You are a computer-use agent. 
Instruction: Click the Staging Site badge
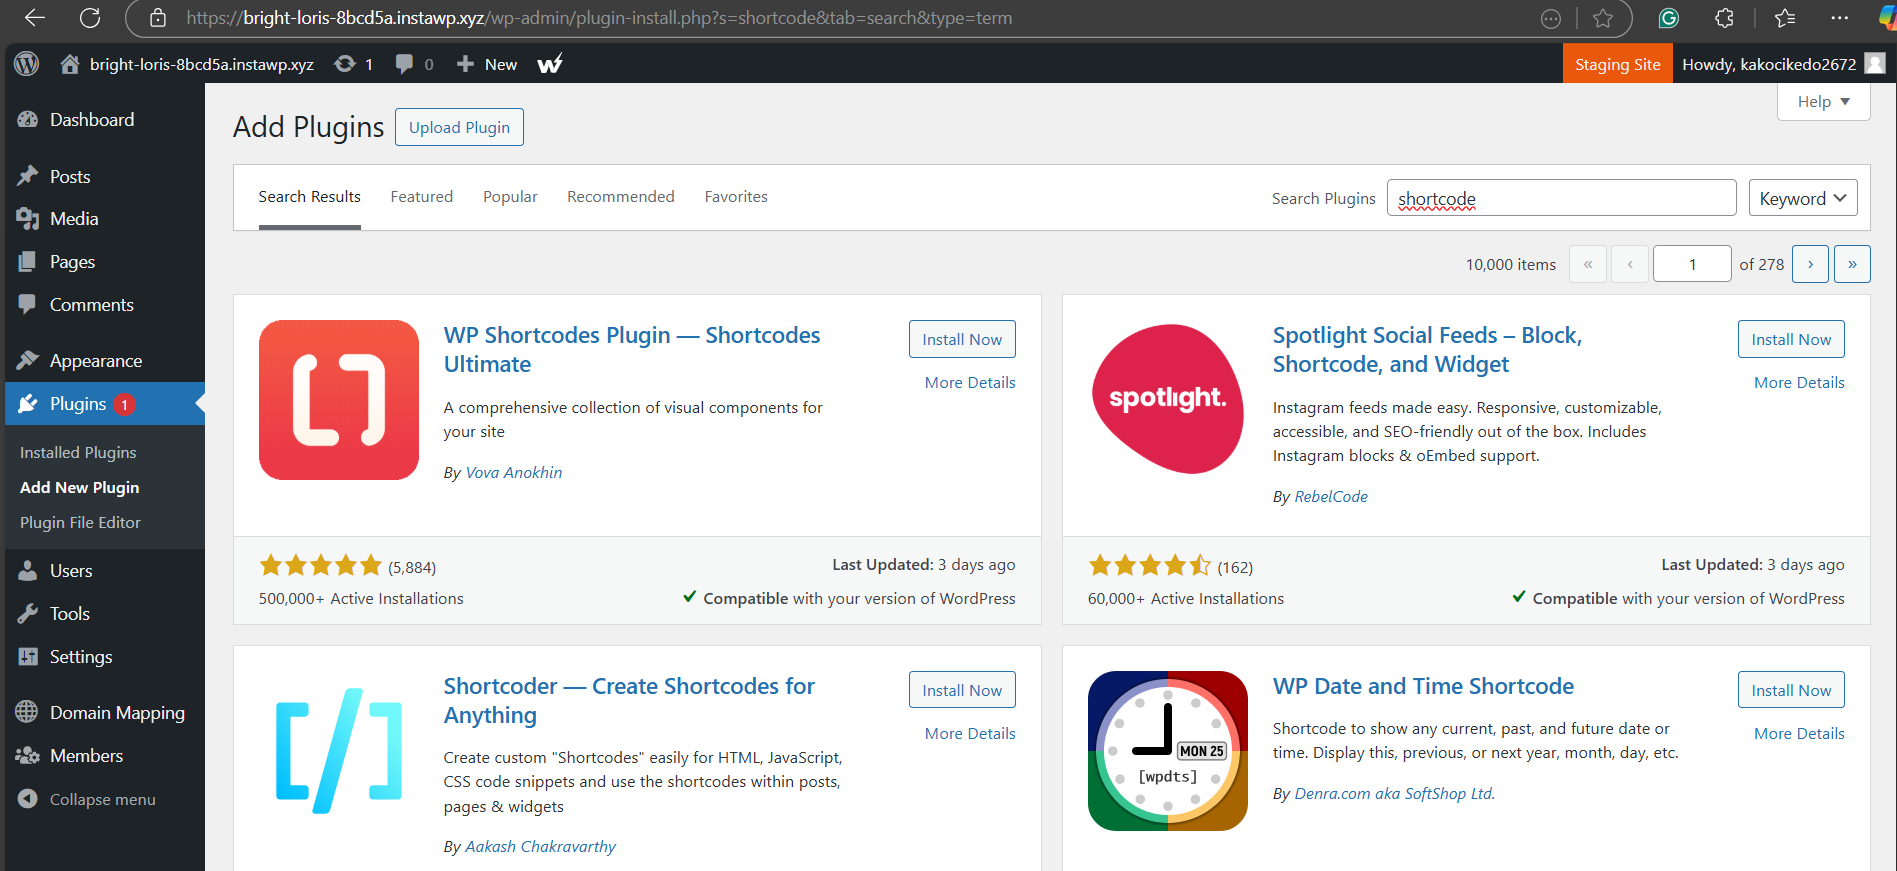pos(1617,64)
